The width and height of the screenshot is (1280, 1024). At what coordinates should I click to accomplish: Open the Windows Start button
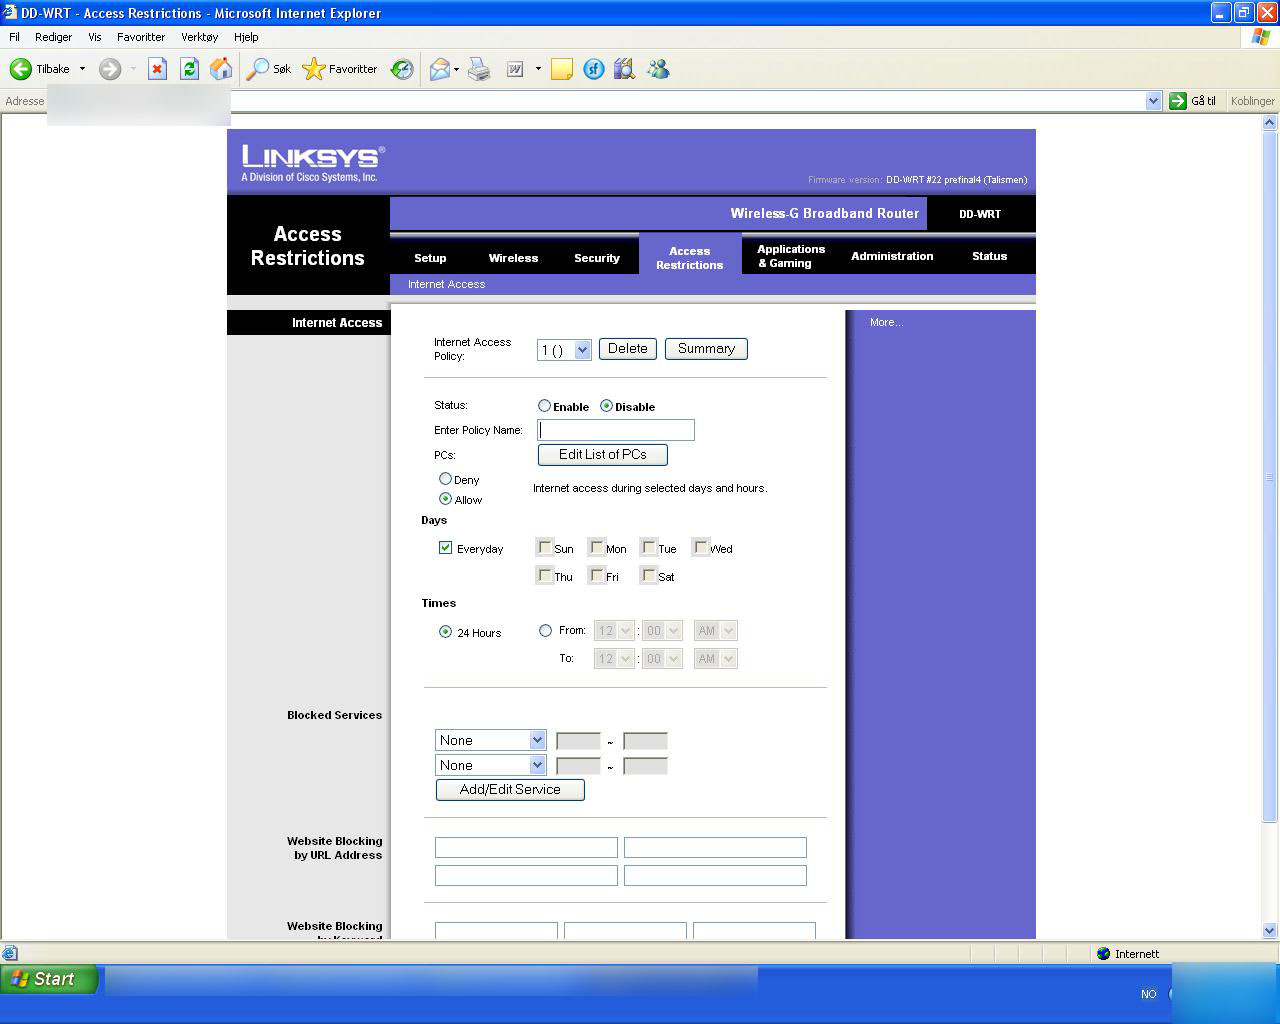coord(50,979)
